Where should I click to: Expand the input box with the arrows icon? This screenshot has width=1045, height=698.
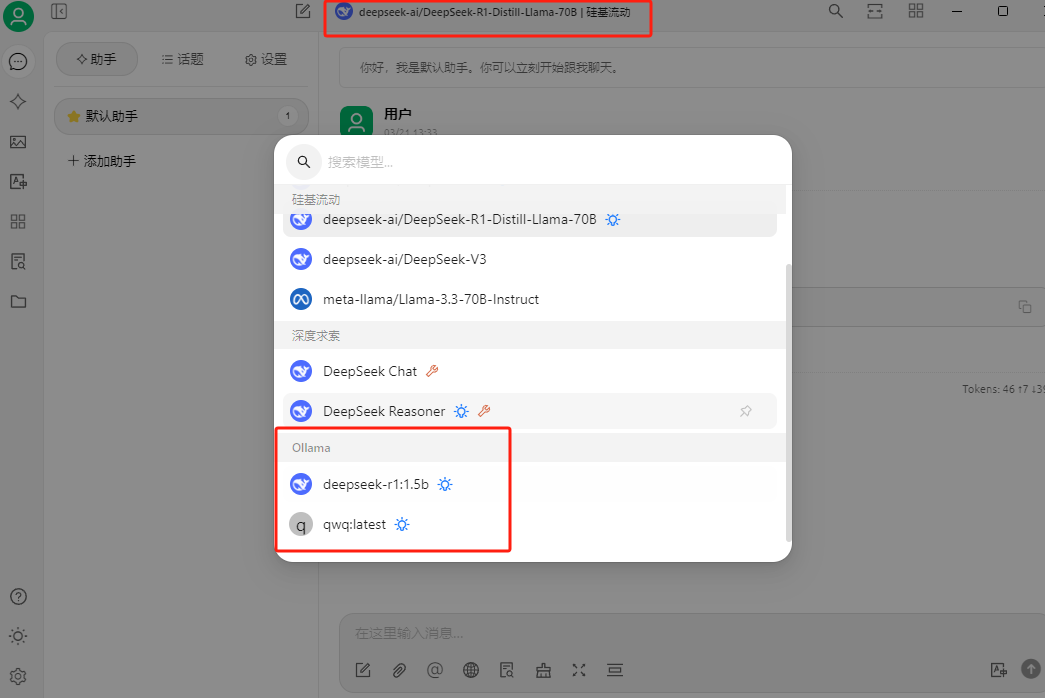(x=578, y=670)
